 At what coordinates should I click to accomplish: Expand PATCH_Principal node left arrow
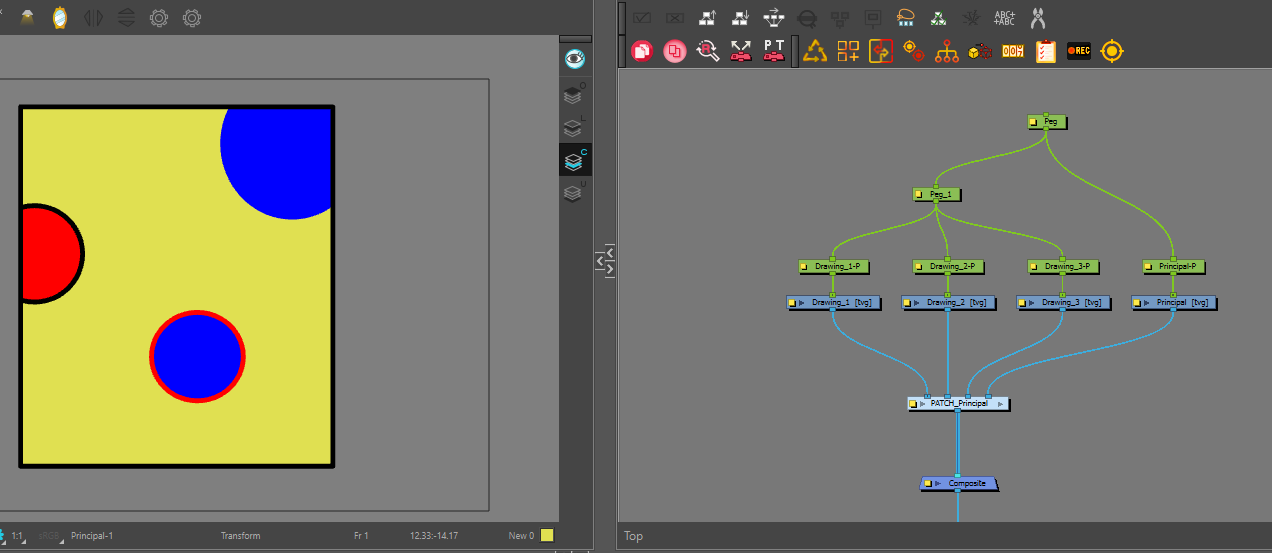coord(923,404)
